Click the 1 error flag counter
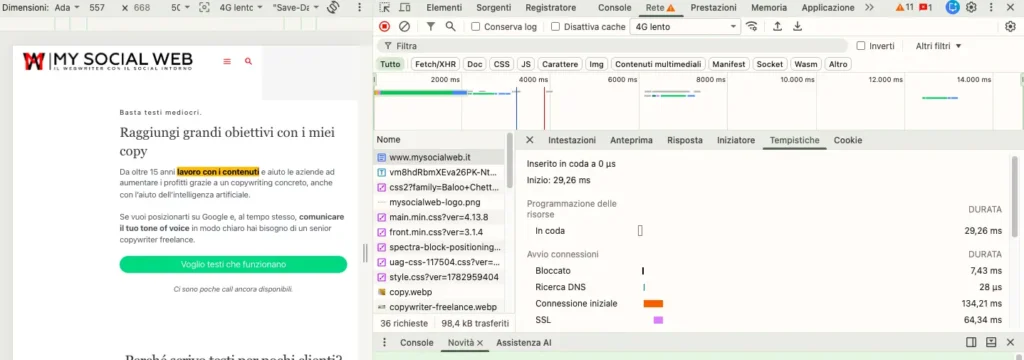 tap(925, 8)
